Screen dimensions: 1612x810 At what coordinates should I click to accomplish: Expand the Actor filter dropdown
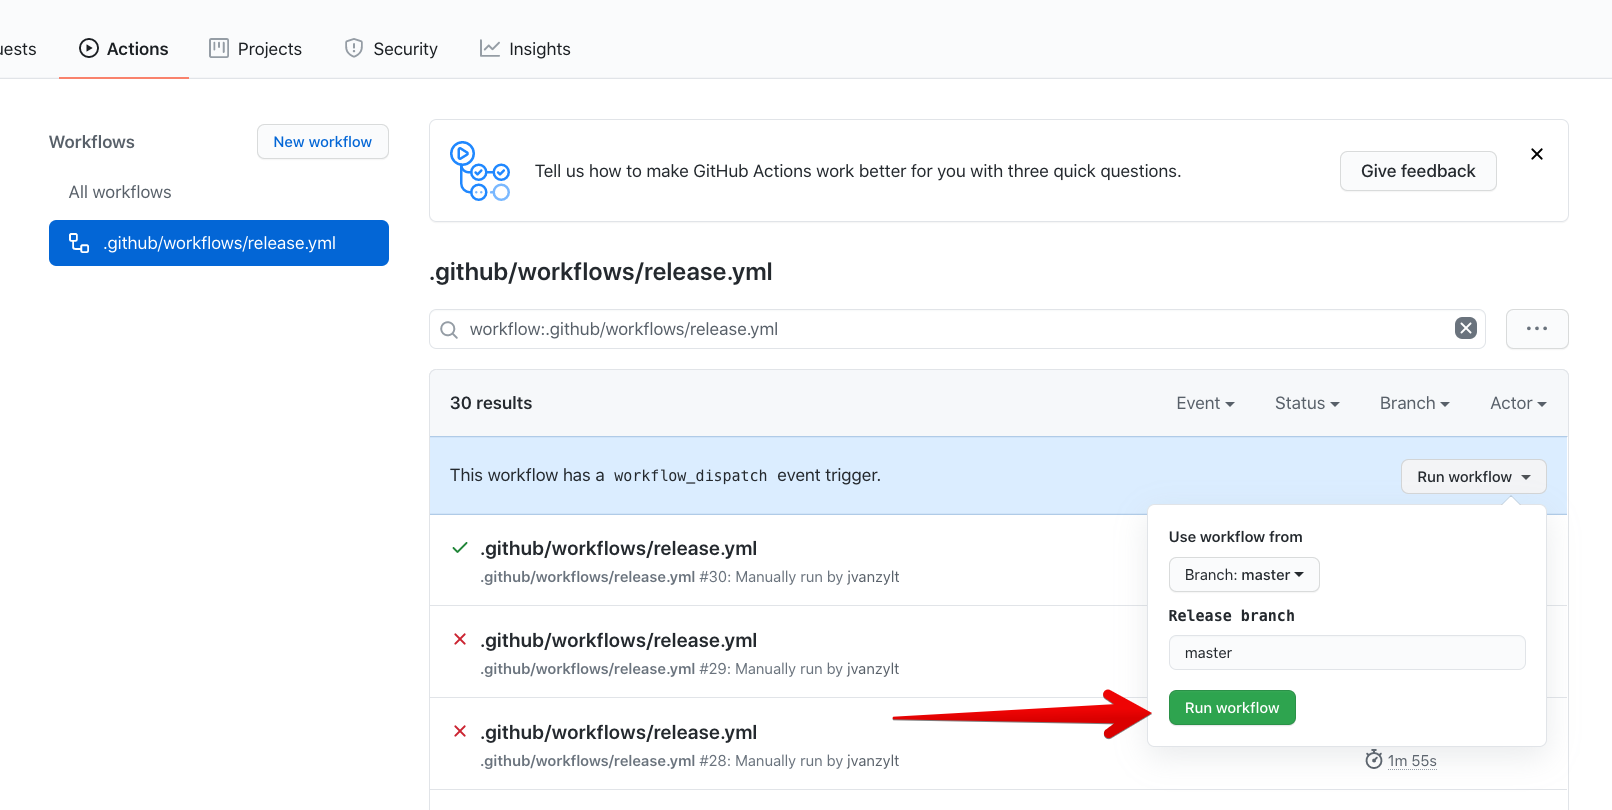tap(1519, 403)
